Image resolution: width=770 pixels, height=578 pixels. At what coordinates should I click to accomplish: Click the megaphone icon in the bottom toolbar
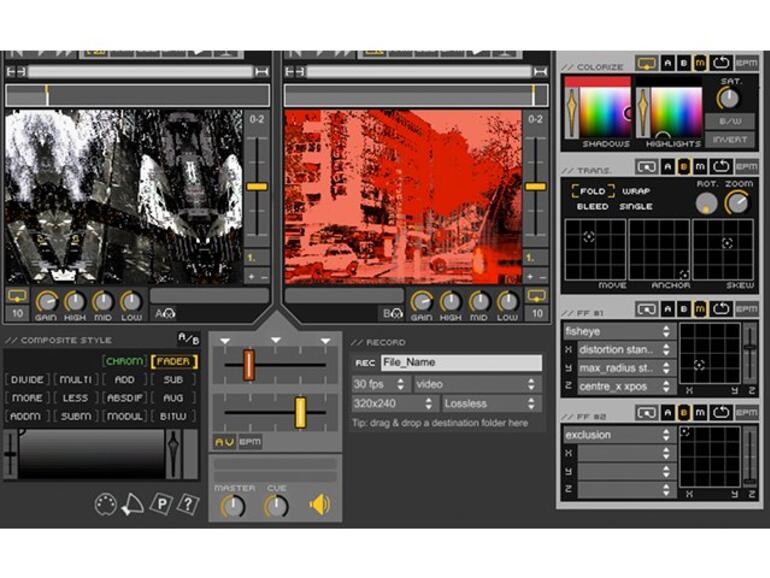133,504
